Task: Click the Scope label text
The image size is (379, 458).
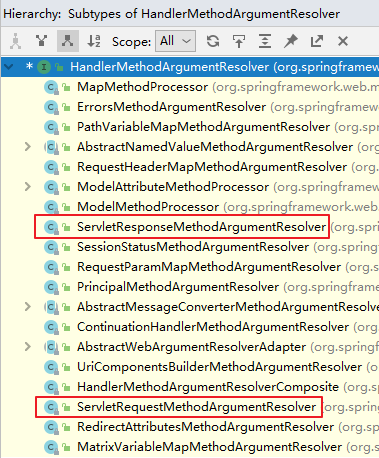Action: pyautogui.click(x=132, y=42)
